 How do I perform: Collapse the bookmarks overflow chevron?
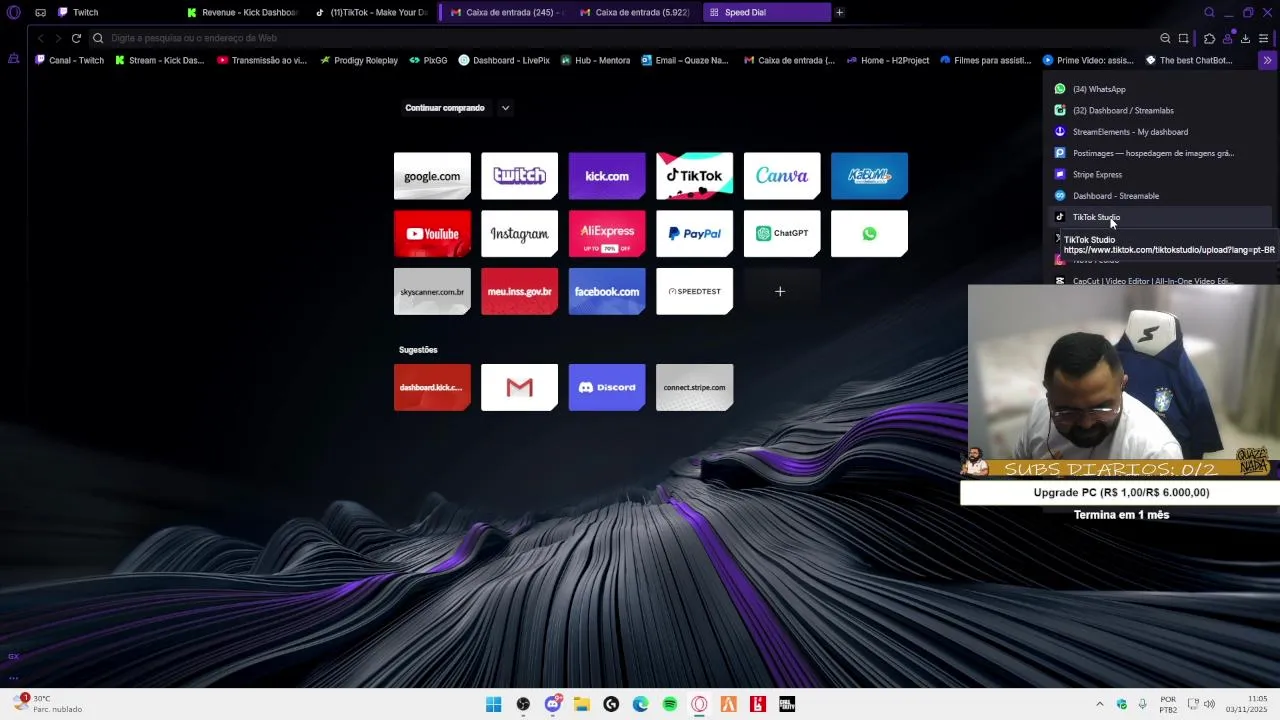point(1267,60)
